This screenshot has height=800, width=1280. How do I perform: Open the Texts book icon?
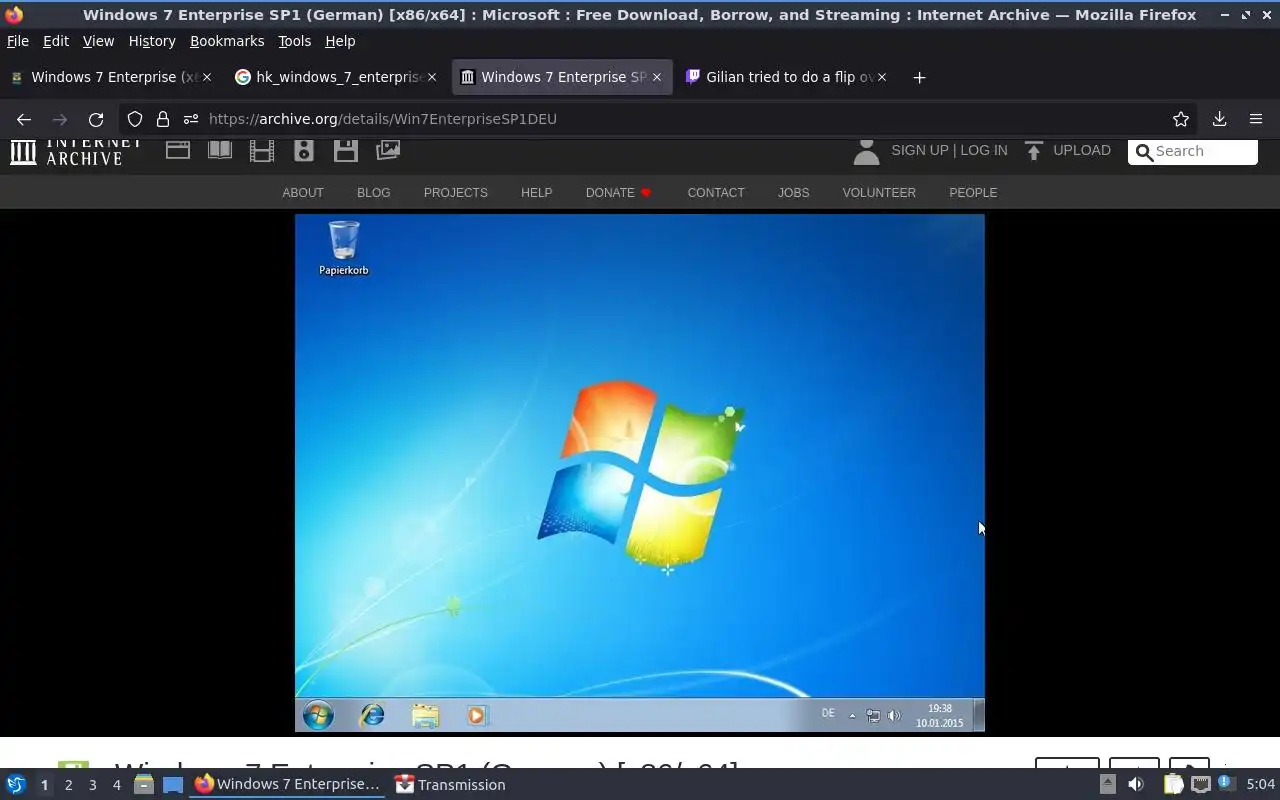pos(220,150)
